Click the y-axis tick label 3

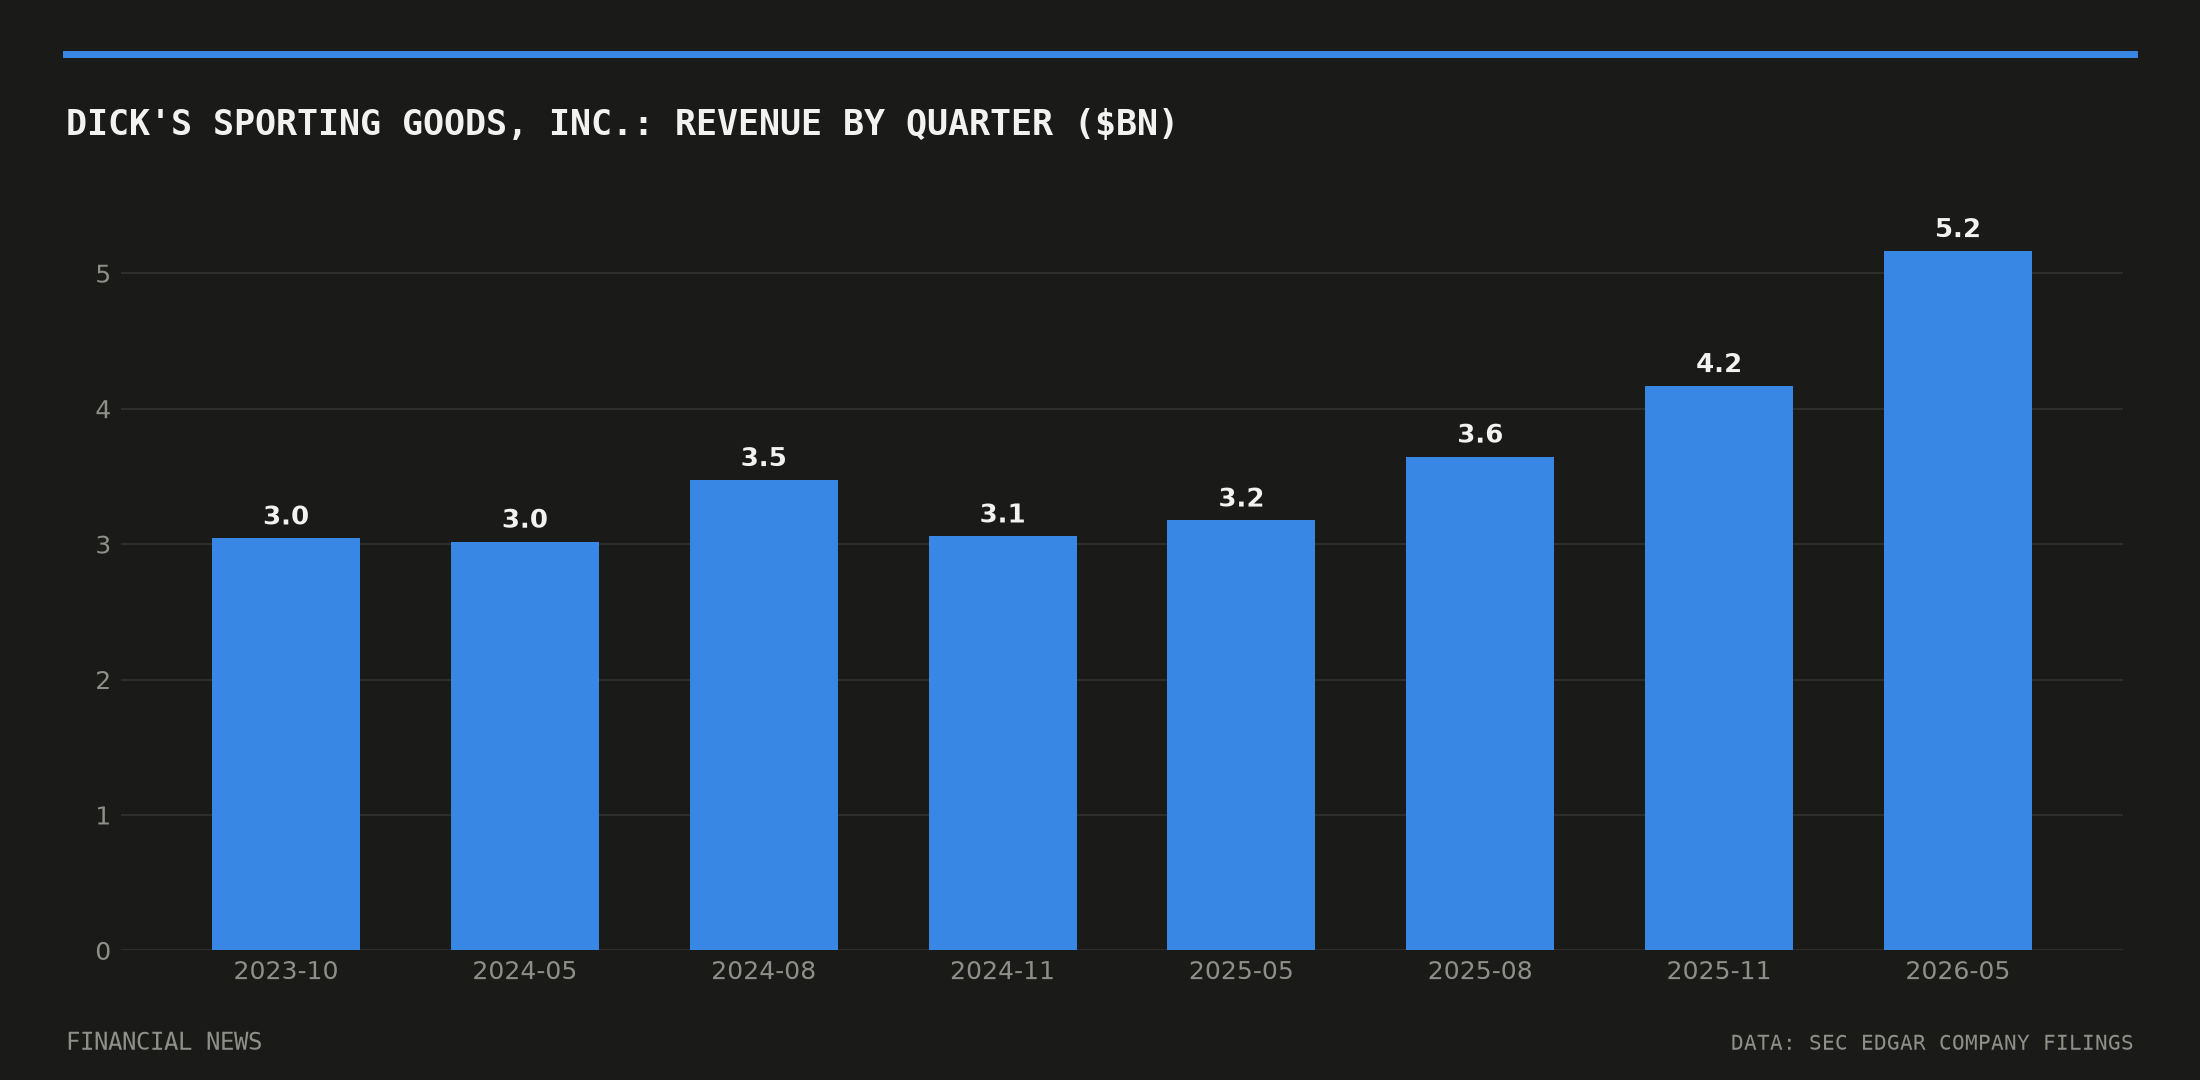pos(103,545)
